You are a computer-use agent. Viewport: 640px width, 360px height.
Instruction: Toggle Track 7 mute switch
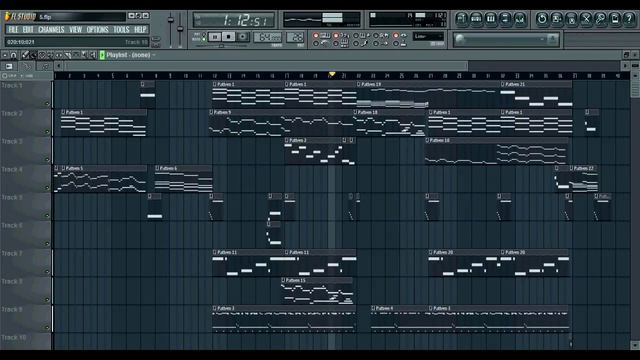tap(47, 271)
